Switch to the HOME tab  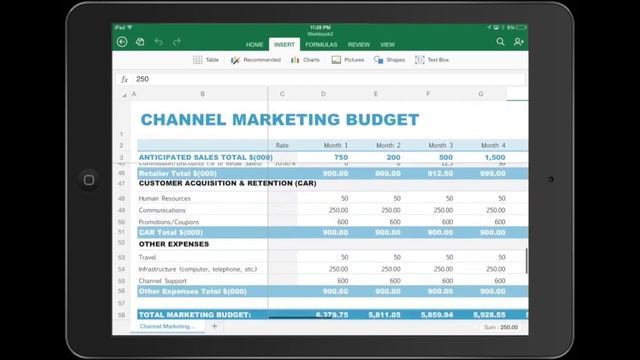tap(254, 44)
